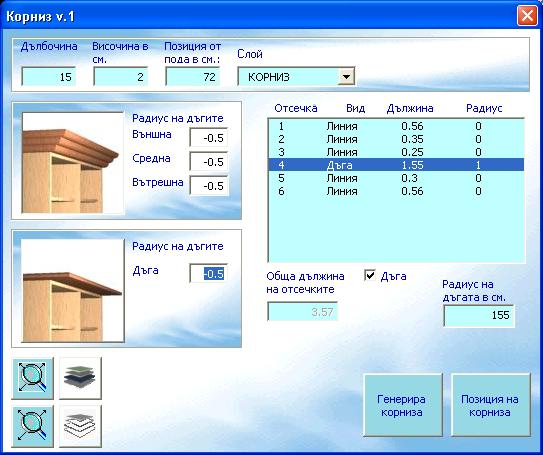Click the Позиция на корниза button
The image size is (543, 455).
[491, 405]
